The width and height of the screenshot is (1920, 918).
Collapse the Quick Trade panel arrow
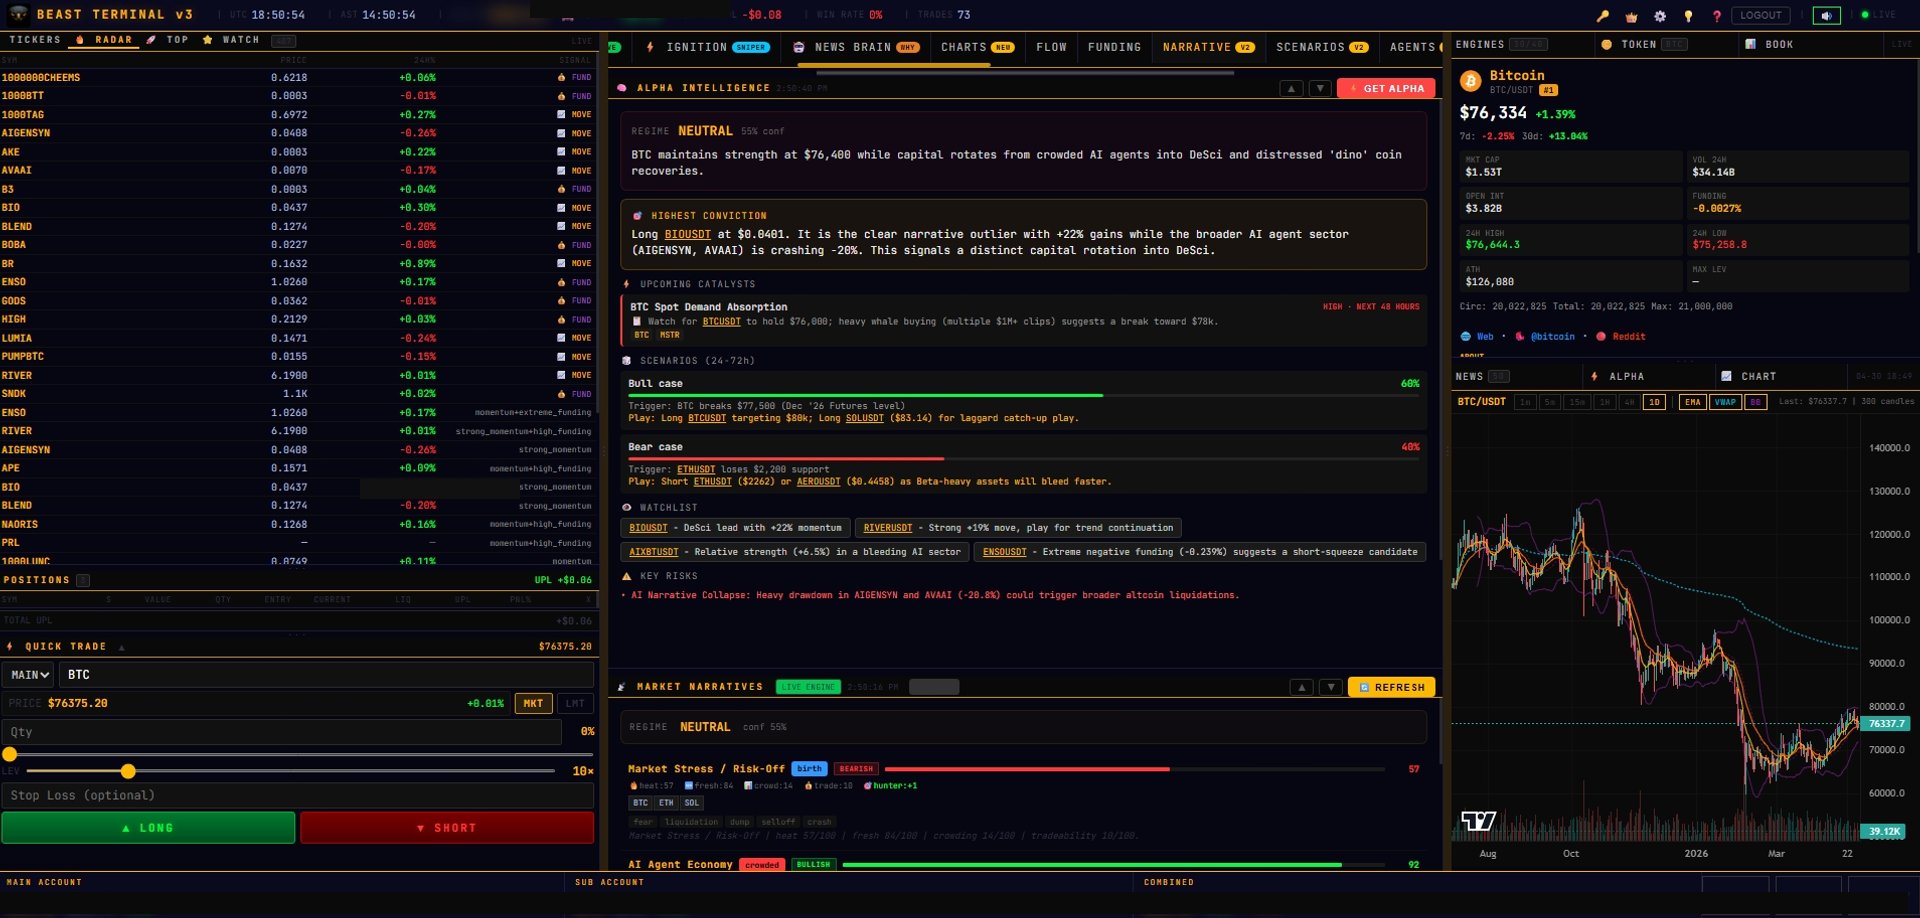[122, 647]
